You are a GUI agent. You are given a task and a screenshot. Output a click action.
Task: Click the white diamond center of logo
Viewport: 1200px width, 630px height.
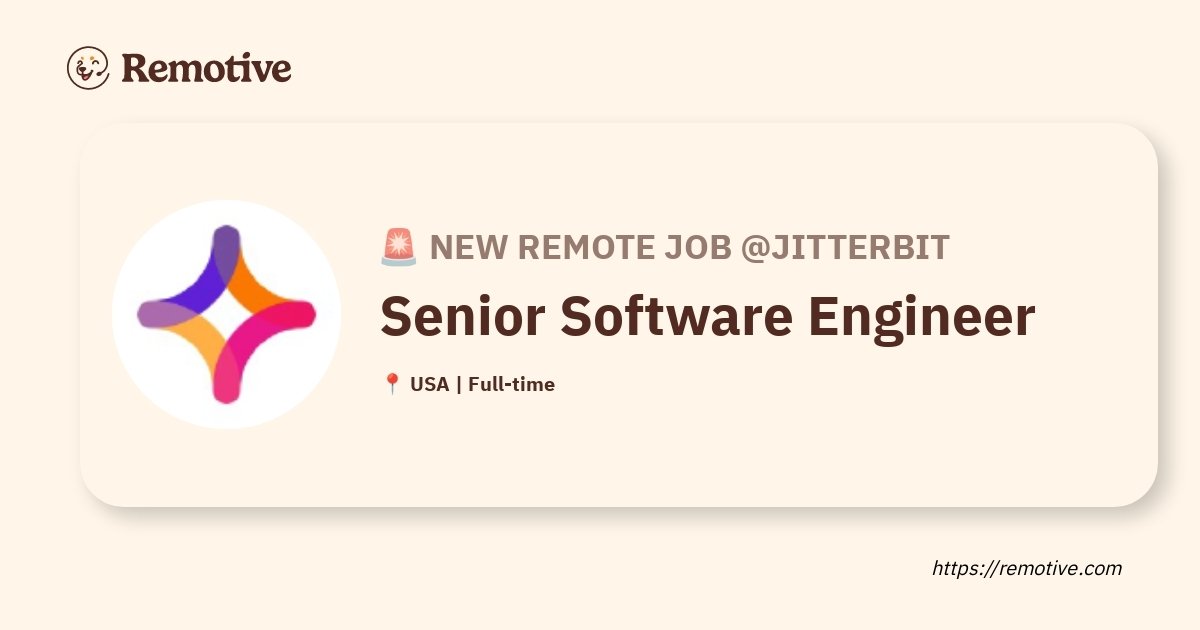227,314
